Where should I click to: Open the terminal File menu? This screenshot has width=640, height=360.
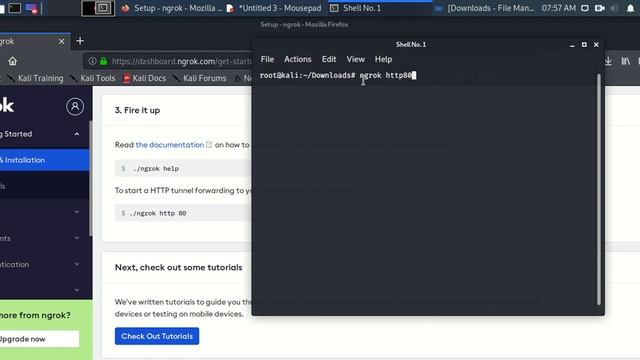click(x=267, y=59)
